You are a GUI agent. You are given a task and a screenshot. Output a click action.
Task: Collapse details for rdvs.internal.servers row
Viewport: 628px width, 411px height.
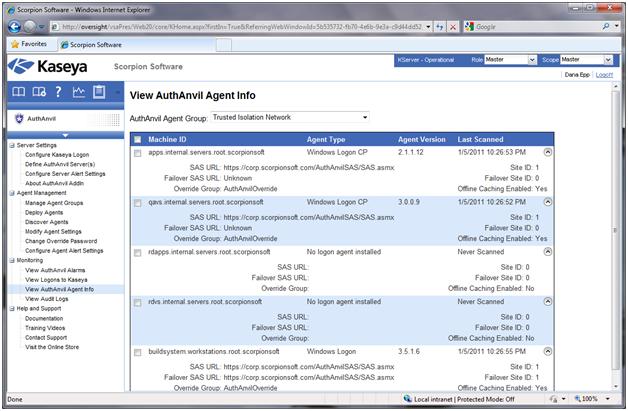click(x=547, y=301)
